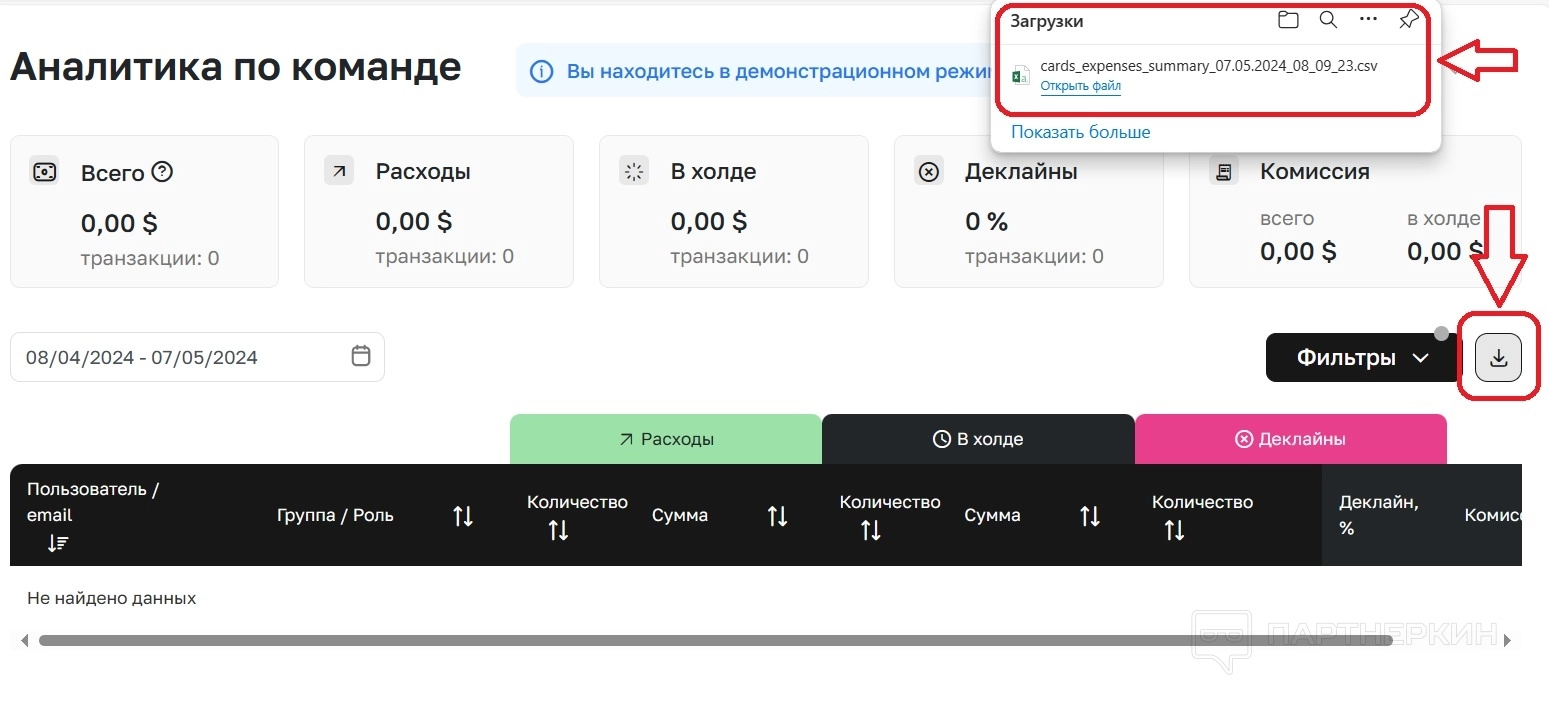
Task: Click the cards_expenses_summary CSV file name
Action: pos(1209,66)
